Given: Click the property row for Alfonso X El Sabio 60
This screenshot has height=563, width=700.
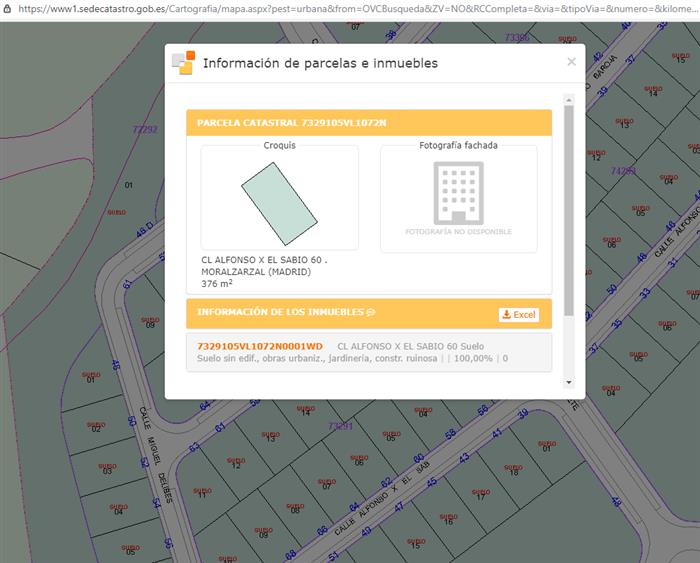Looking at the screenshot, I should pos(368,352).
